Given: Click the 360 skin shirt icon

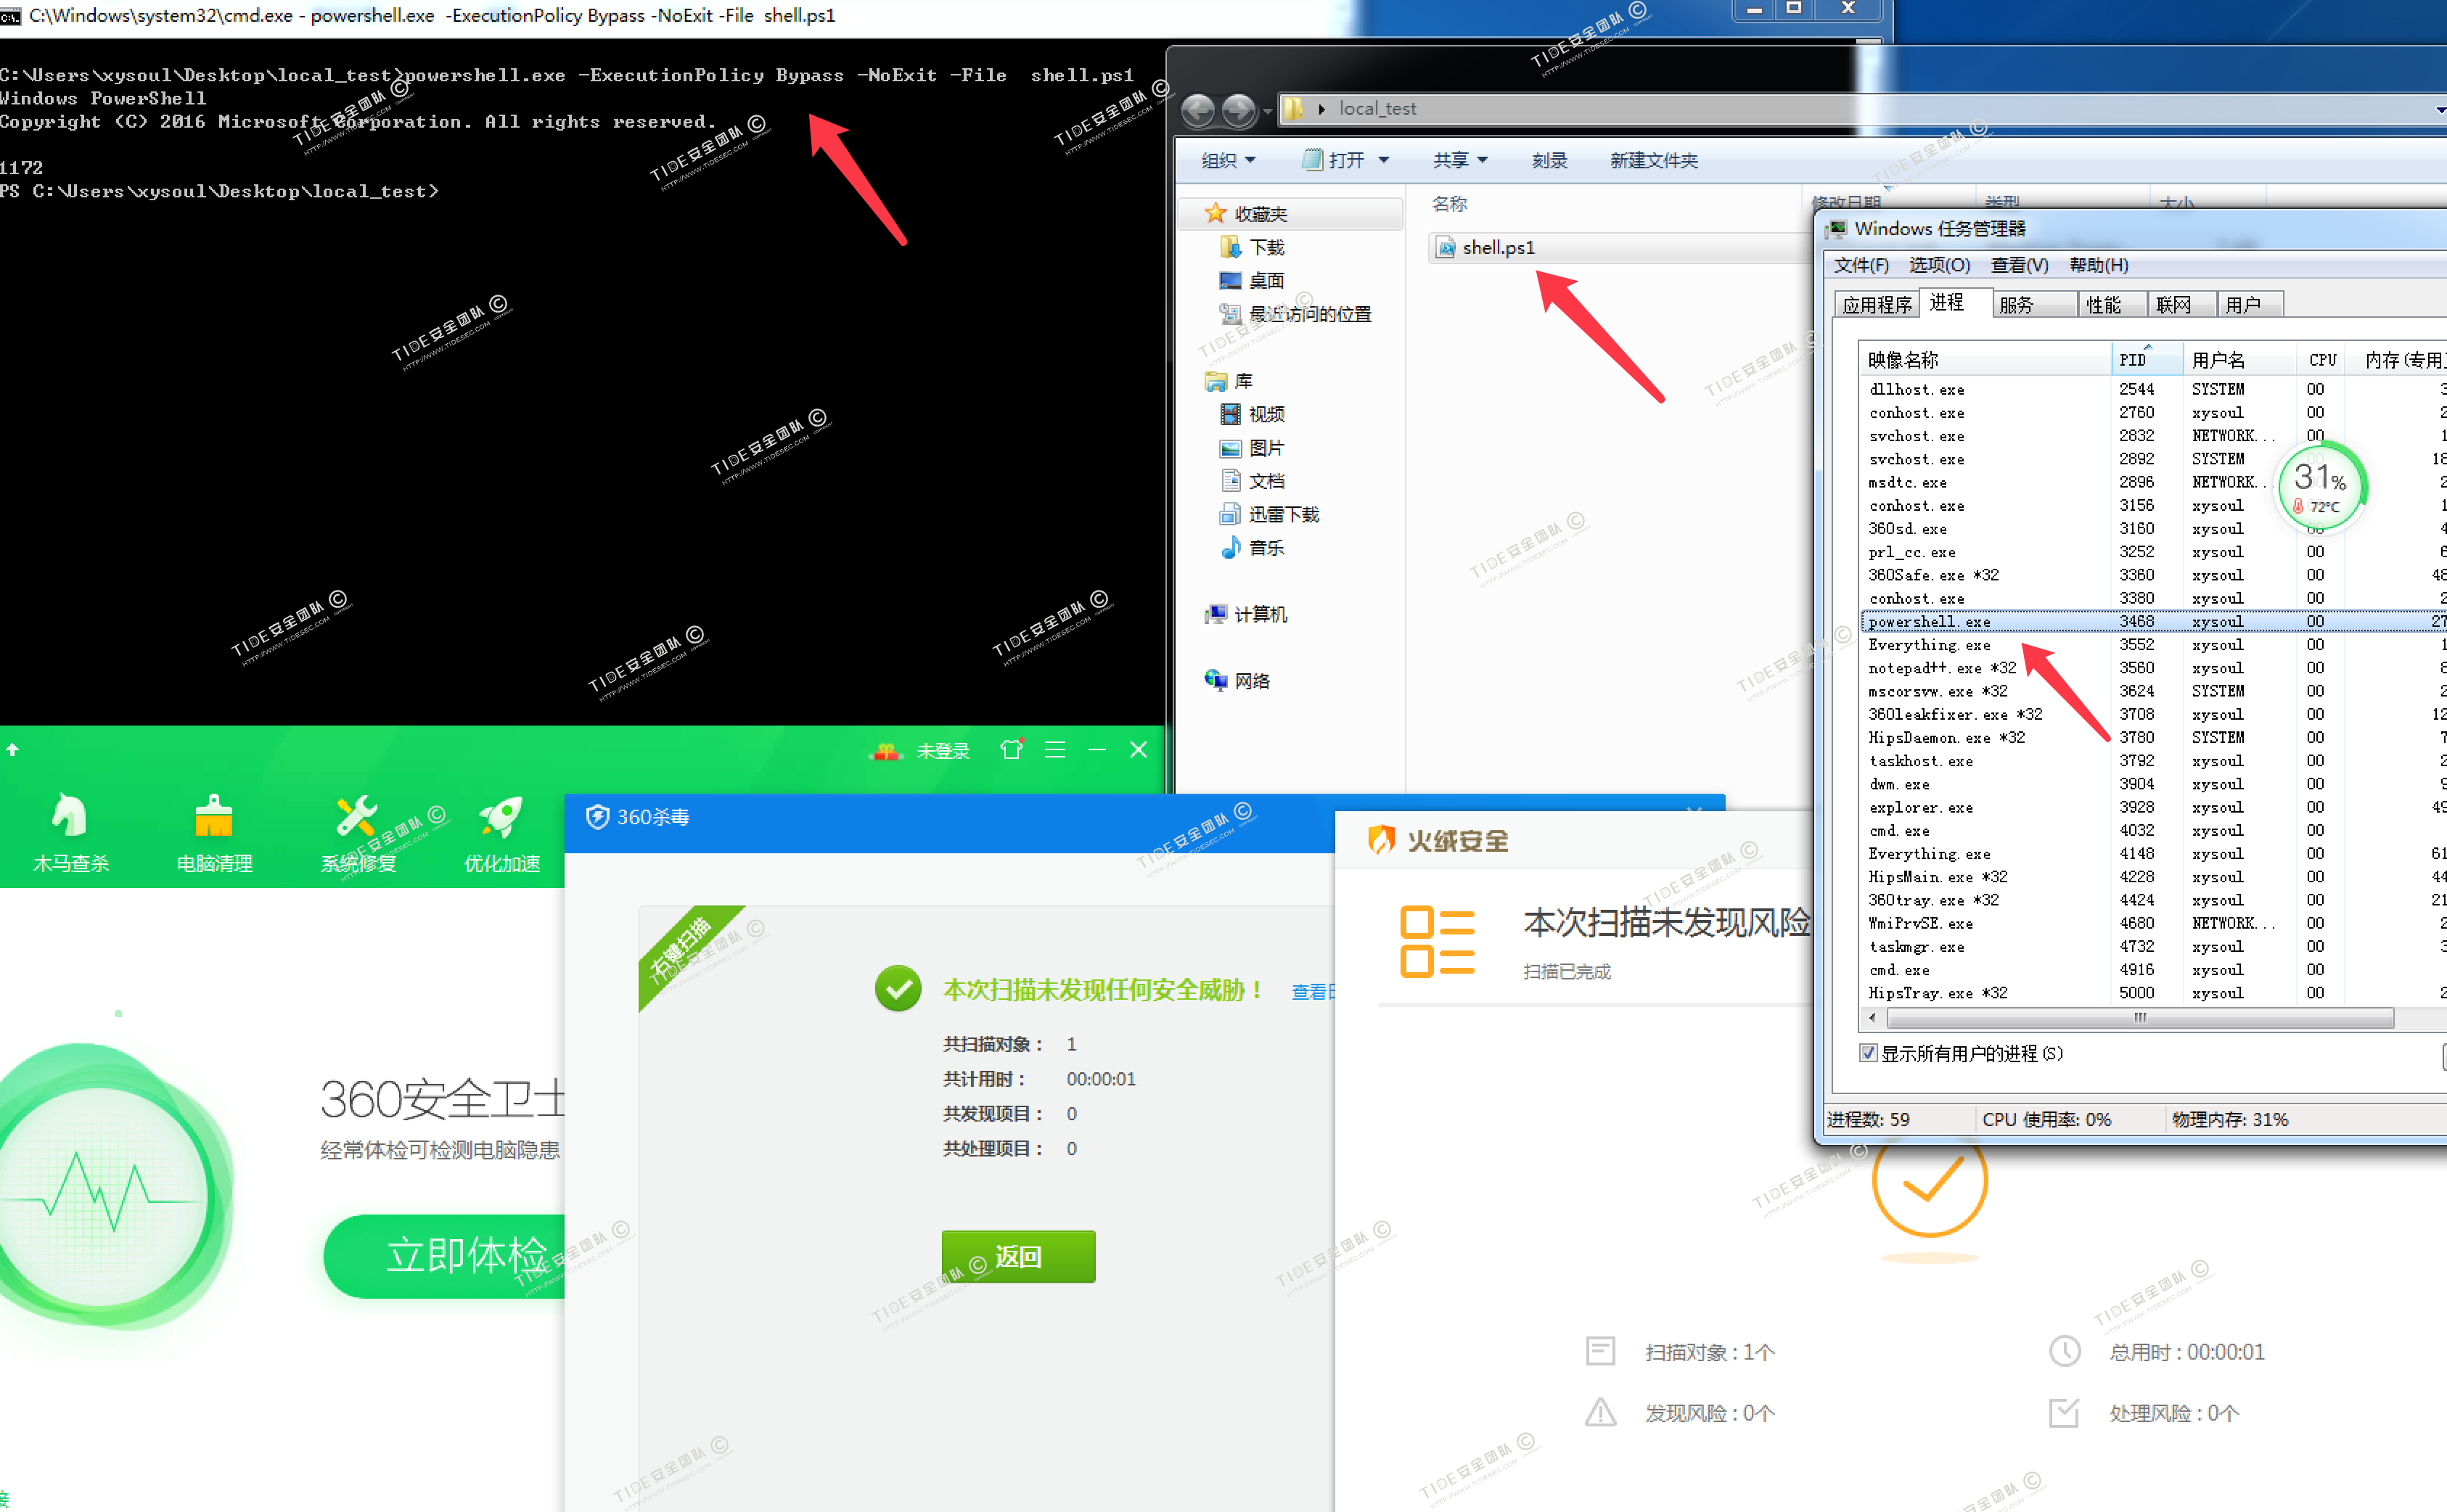Looking at the screenshot, I should [x=1011, y=750].
